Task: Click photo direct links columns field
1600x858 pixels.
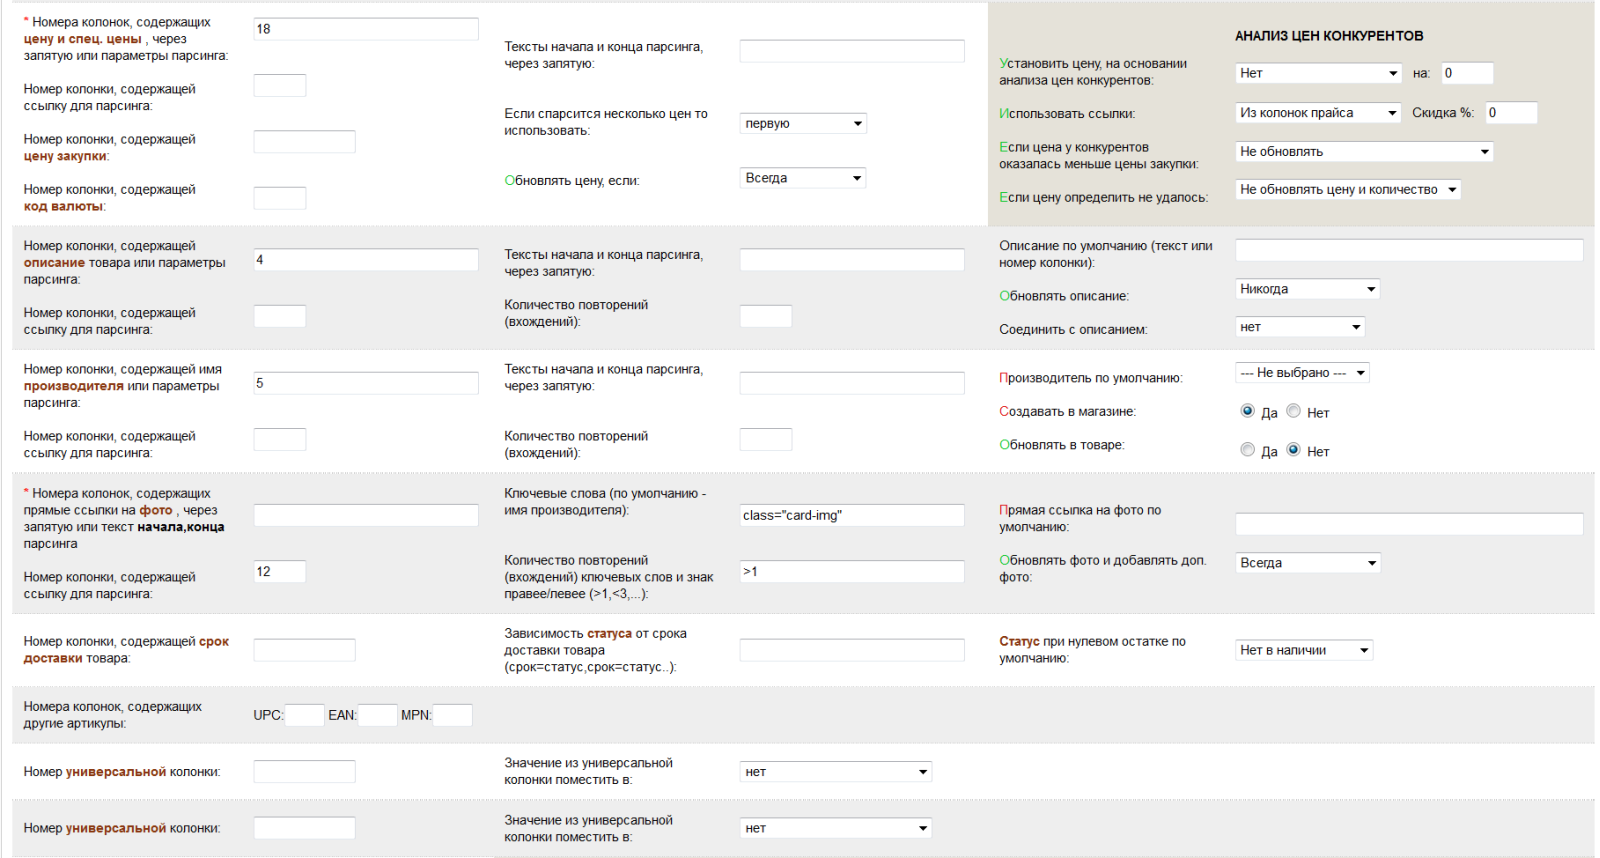Action: (x=366, y=515)
